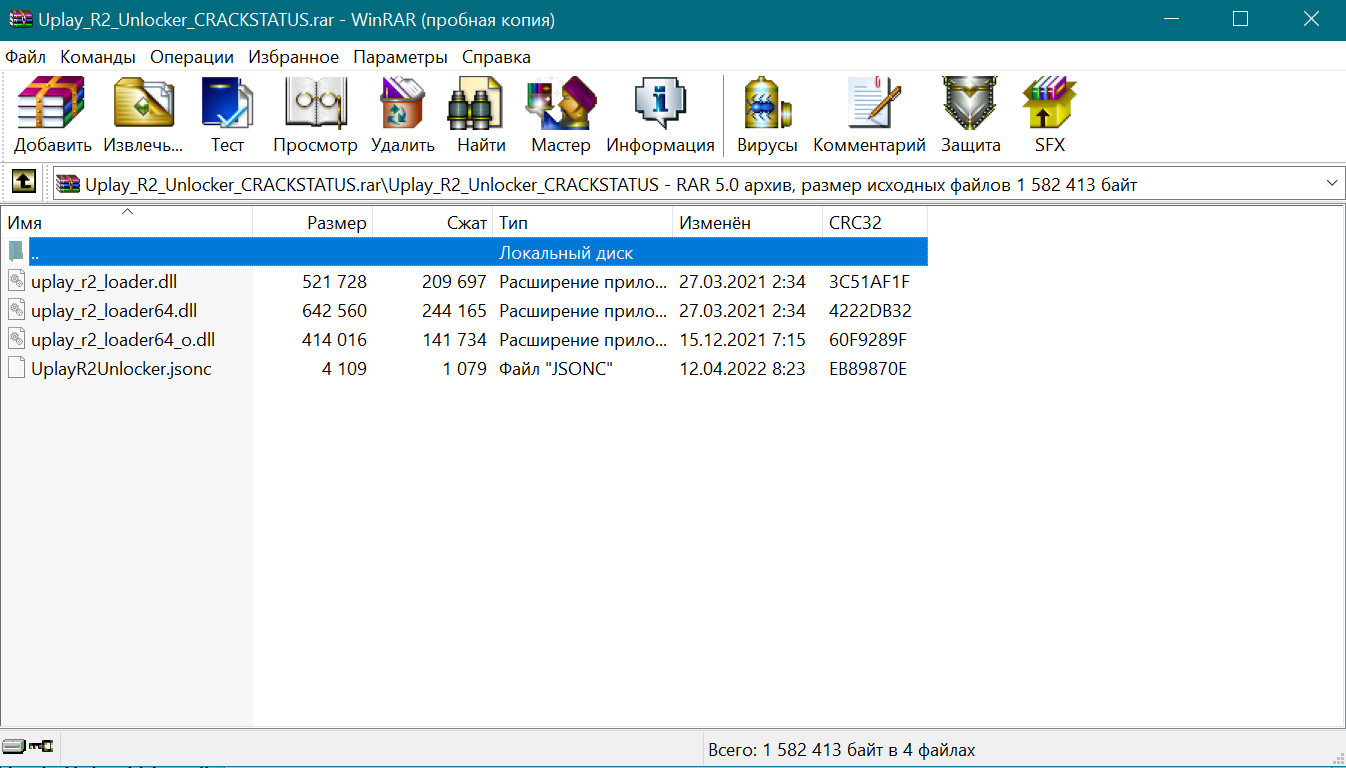
Task: Click the Добавить (Add) toolbar icon
Action: click(x=52, y=116)
